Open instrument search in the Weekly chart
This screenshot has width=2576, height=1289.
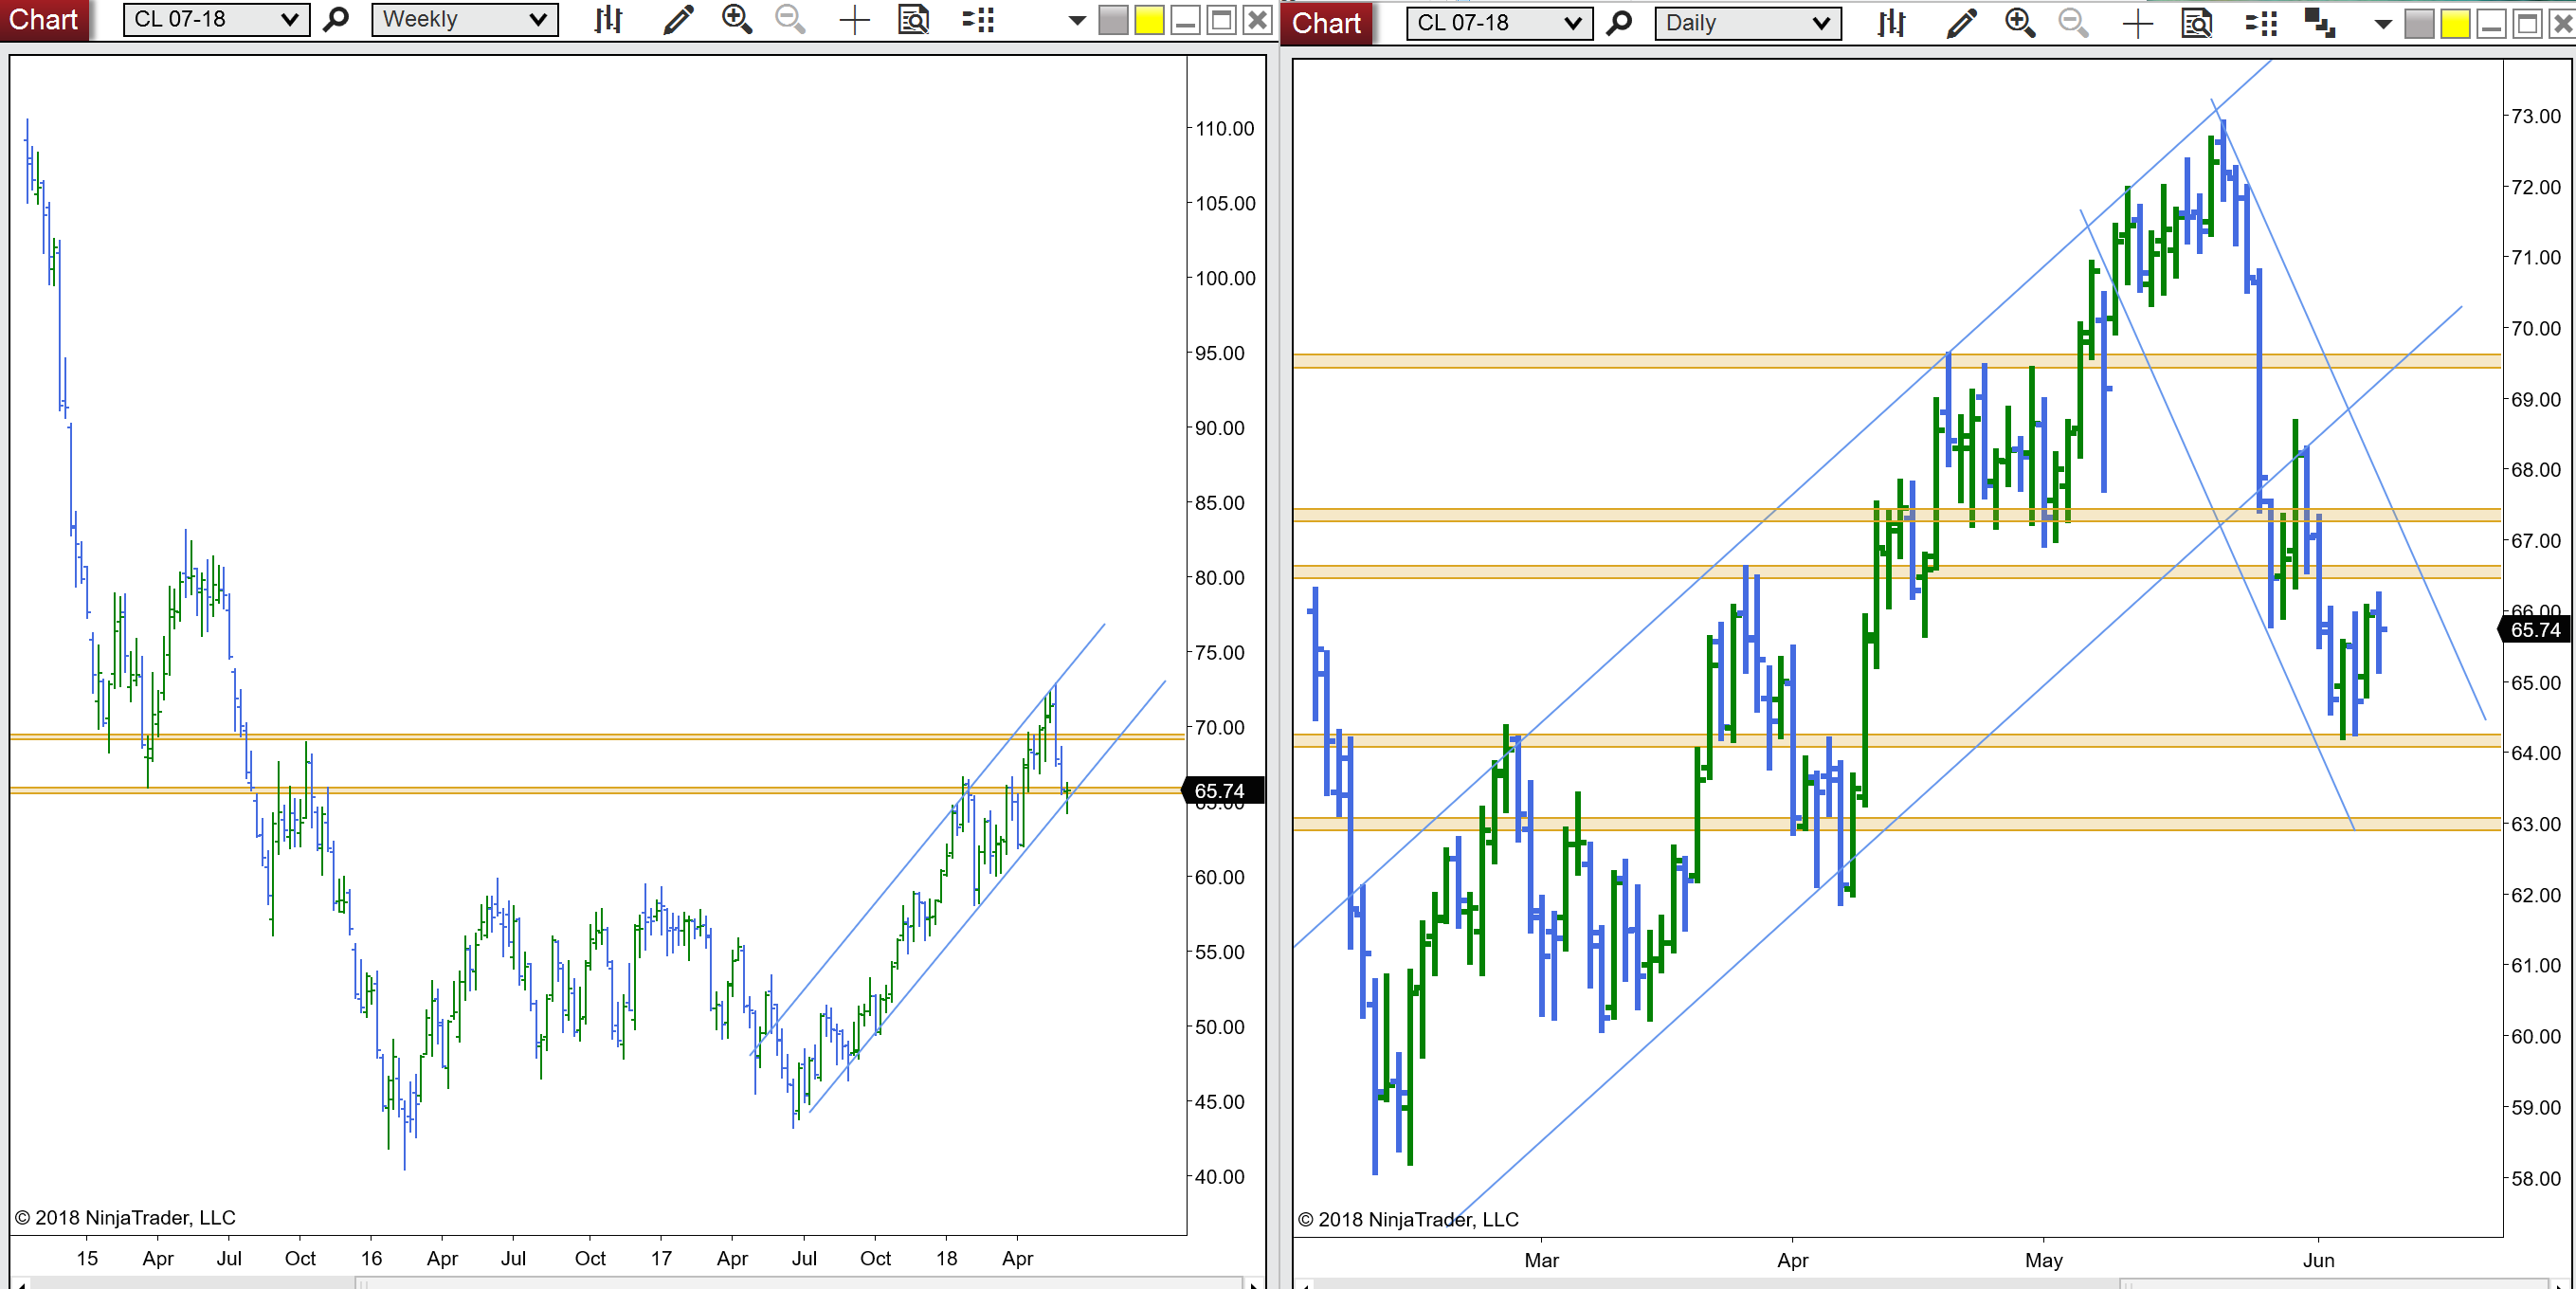tap(336, 19)
